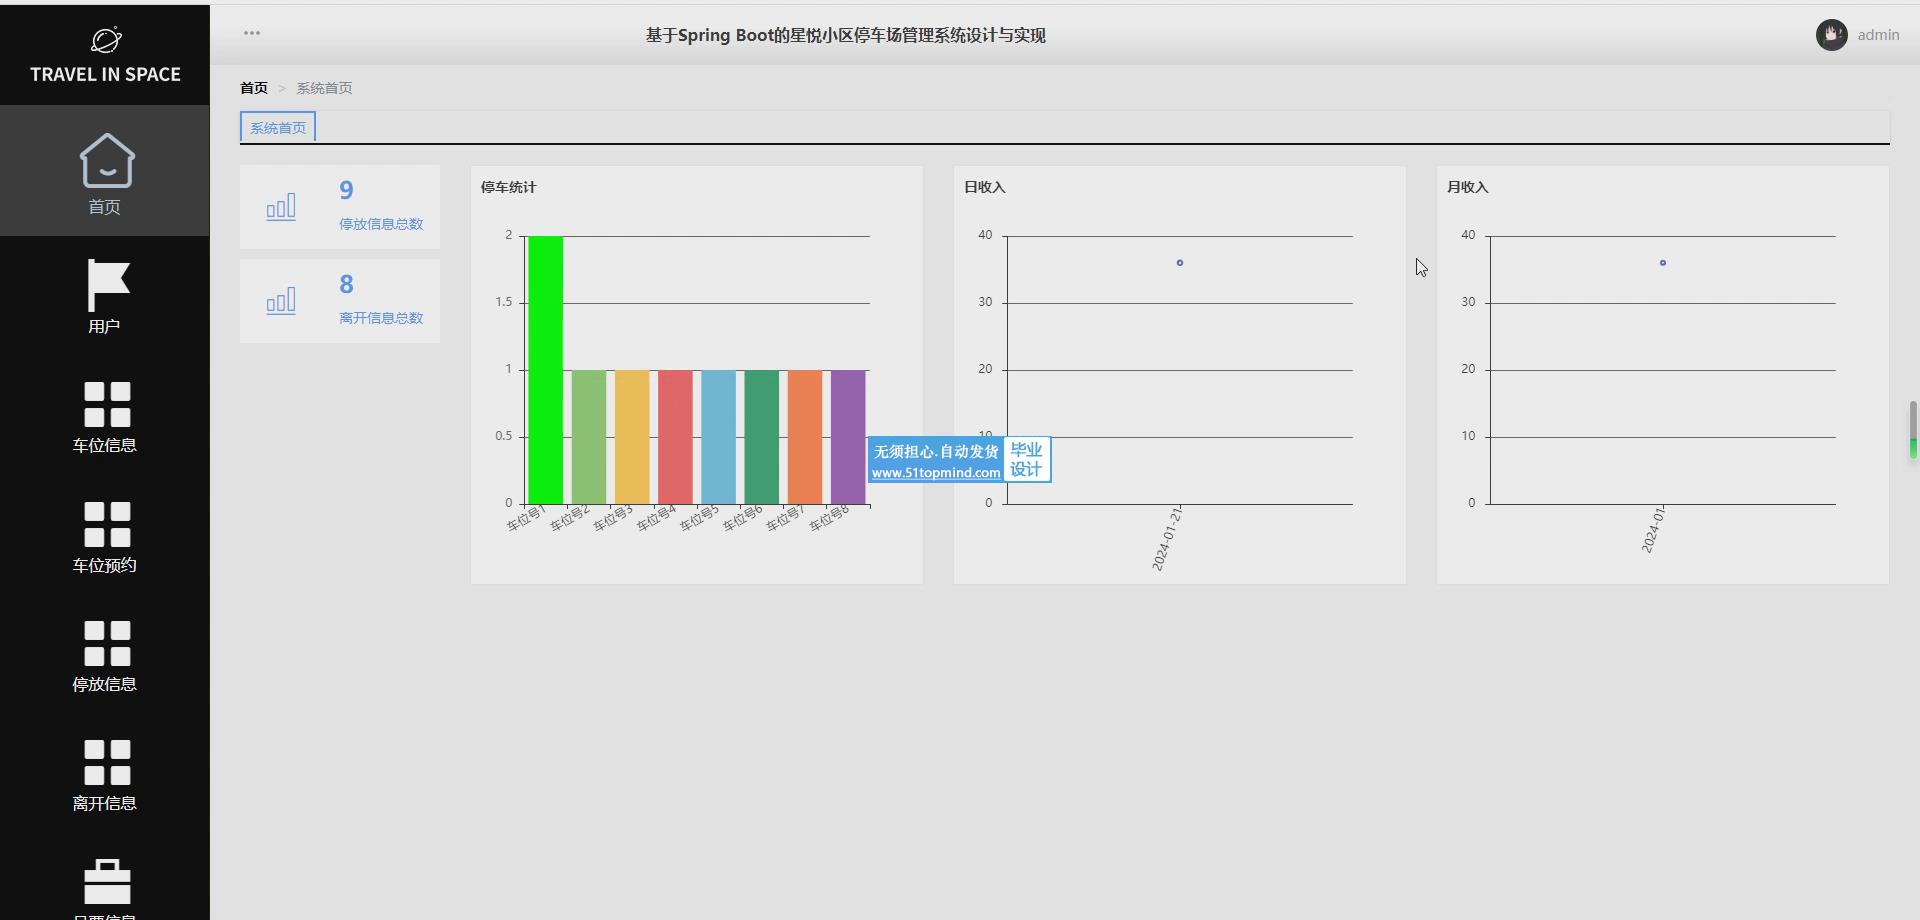This screenshot has width=1920, height=920.
Task: Click the planet logo above TRAVEL IN SPACE
Action: [106, 40]
